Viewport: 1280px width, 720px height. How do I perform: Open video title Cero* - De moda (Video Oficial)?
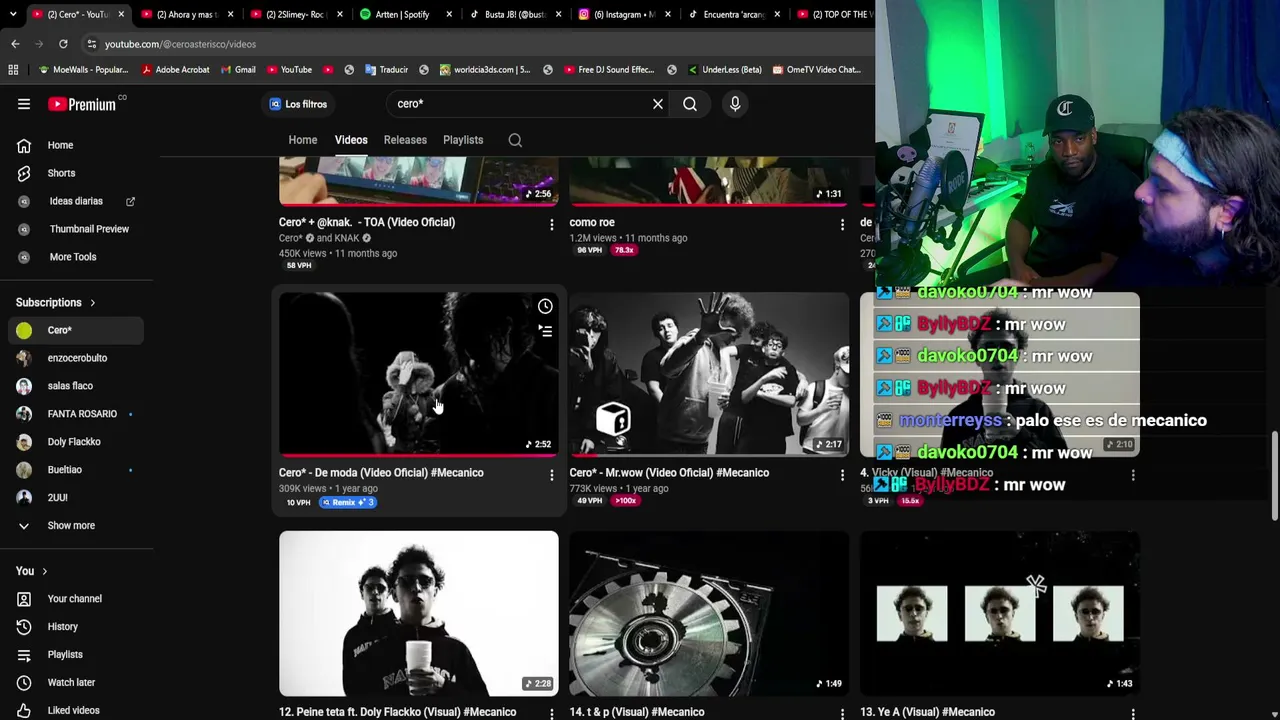(x=381, y=473)
